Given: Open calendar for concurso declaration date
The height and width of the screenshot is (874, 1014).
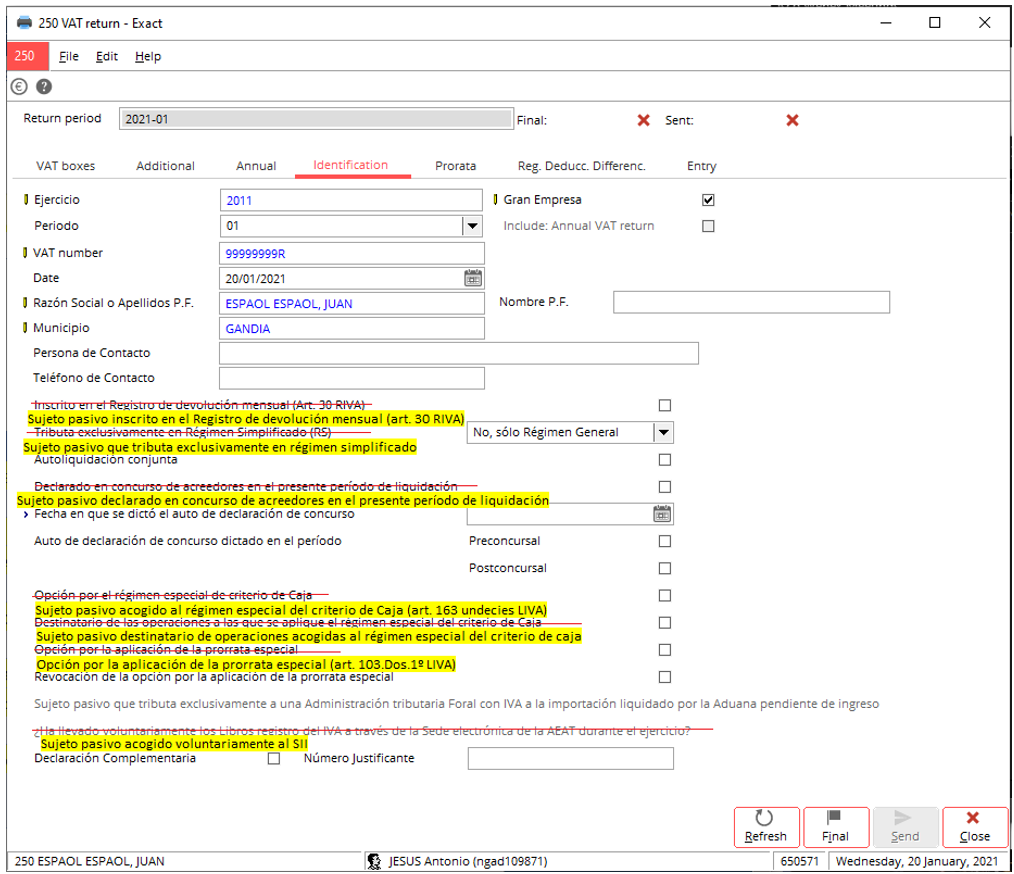Looking at the screenshot, I should (662, 514).
